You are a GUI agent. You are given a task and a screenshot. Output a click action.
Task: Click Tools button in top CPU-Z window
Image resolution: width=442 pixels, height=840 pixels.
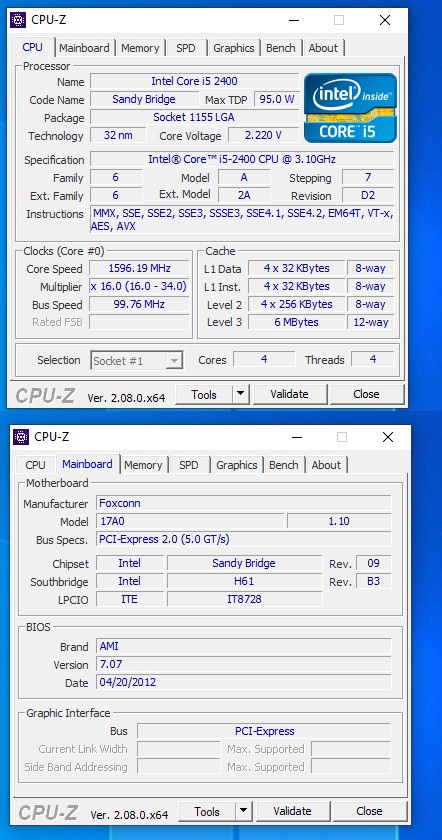pos(204,395)
